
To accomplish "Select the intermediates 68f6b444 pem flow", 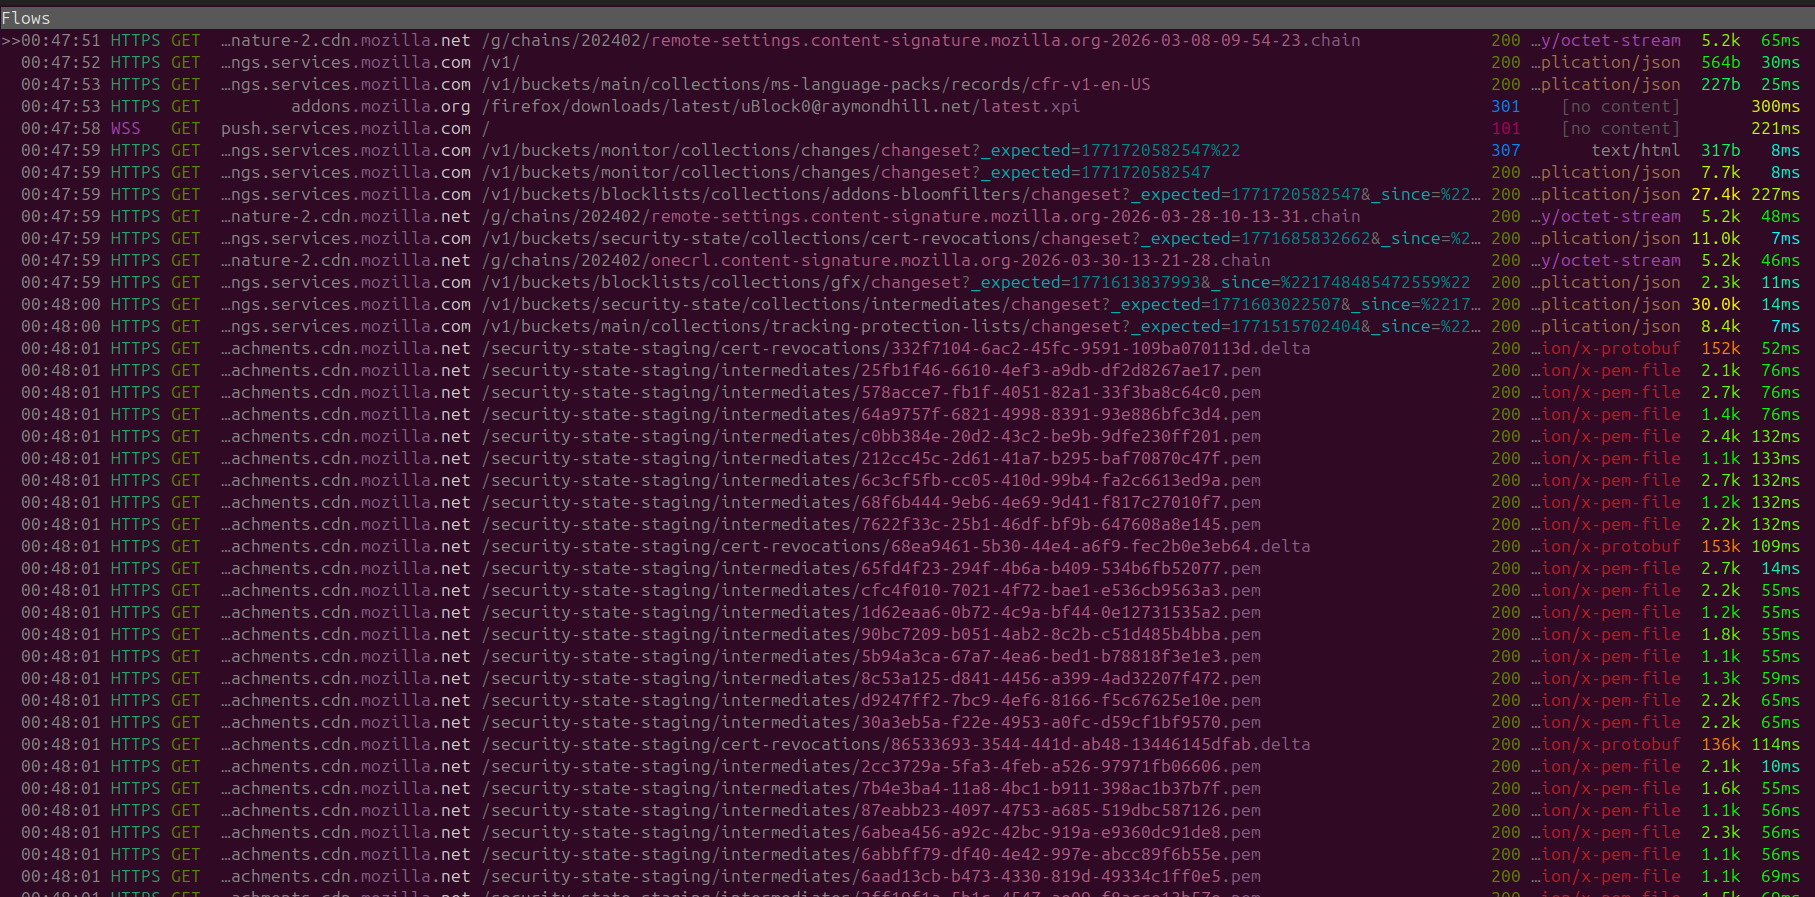I will [907, 502].
